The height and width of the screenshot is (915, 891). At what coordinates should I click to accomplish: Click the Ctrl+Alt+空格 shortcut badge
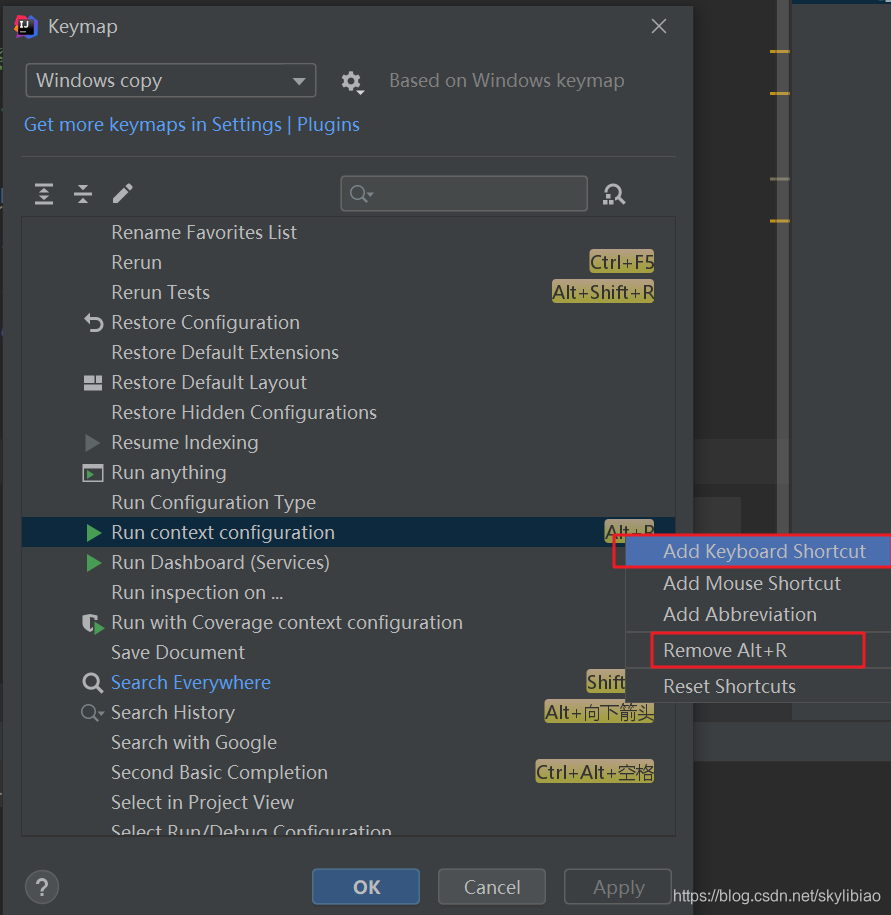point(595,773)
